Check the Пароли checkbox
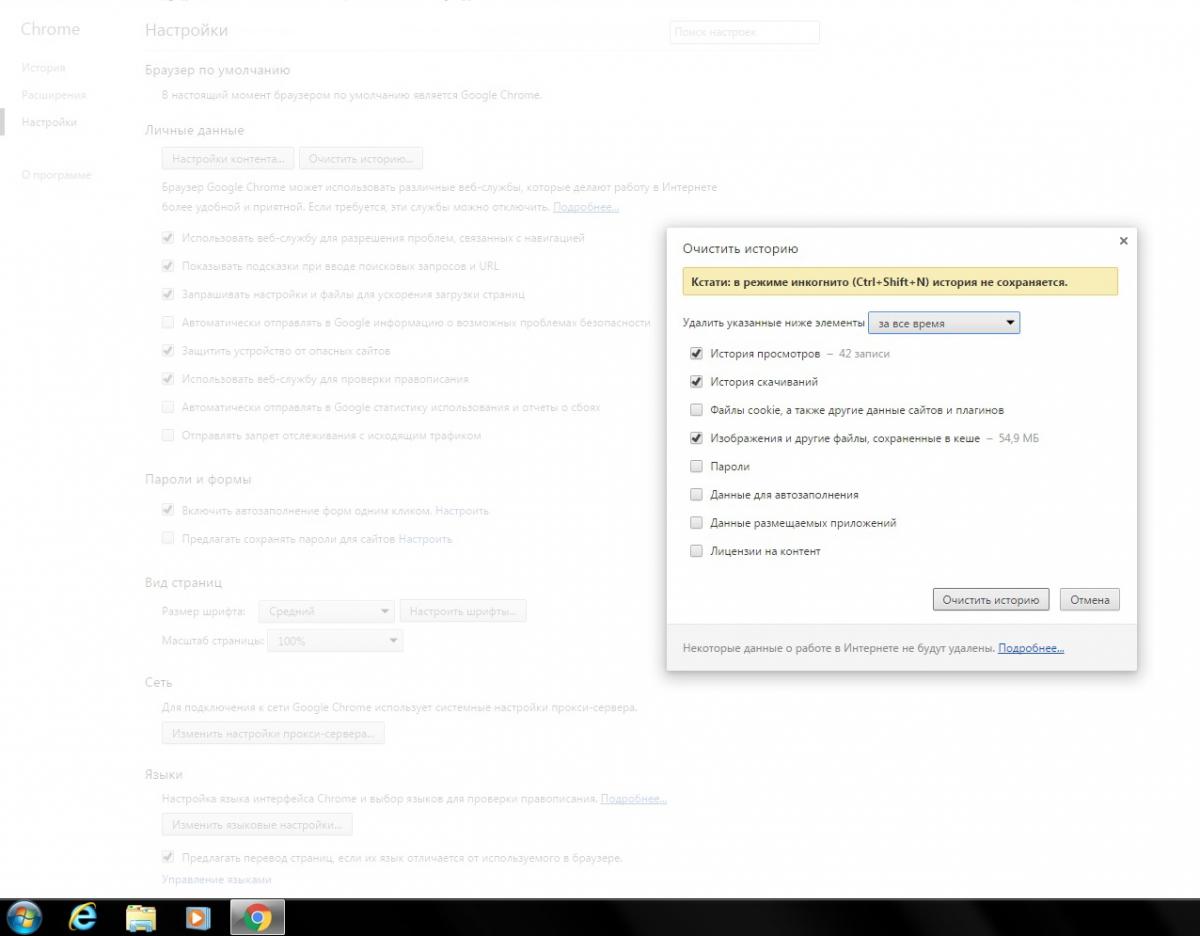The height and width of the screenshot is (936, 1200). click(x=696, y=466)
